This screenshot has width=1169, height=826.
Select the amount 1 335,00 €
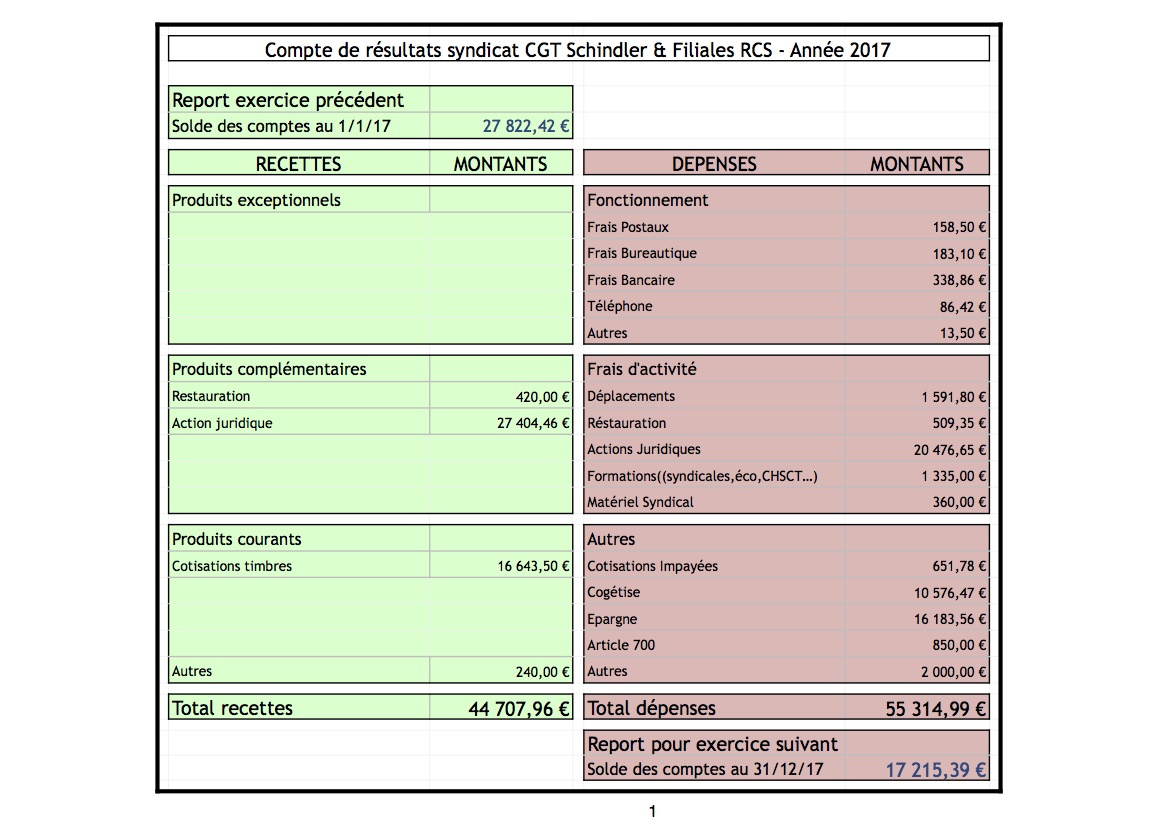[954, 476]
